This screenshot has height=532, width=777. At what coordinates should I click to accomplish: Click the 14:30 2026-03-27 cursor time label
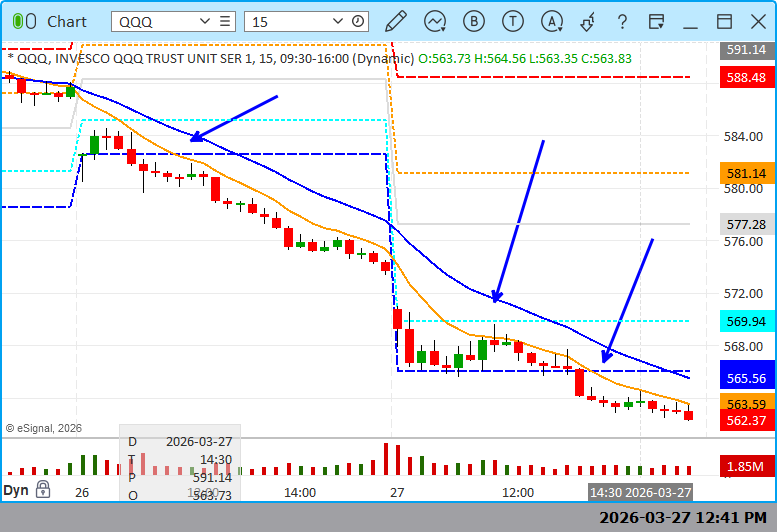tap(640, 492)
